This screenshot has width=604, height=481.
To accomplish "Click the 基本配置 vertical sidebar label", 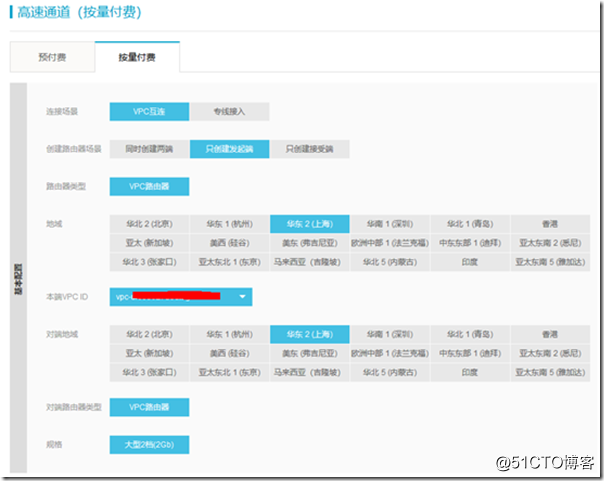I will (18, 279).
